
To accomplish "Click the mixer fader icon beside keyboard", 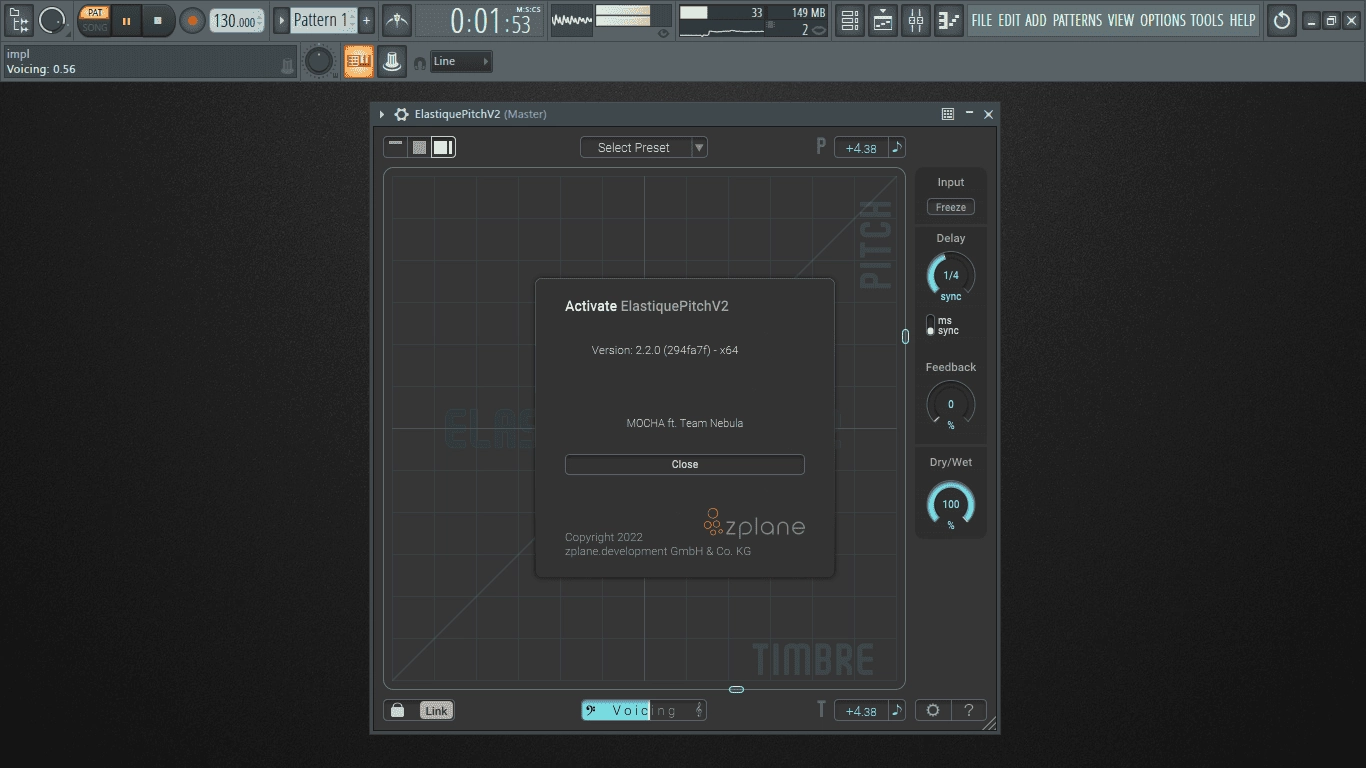I will [392, 61].
